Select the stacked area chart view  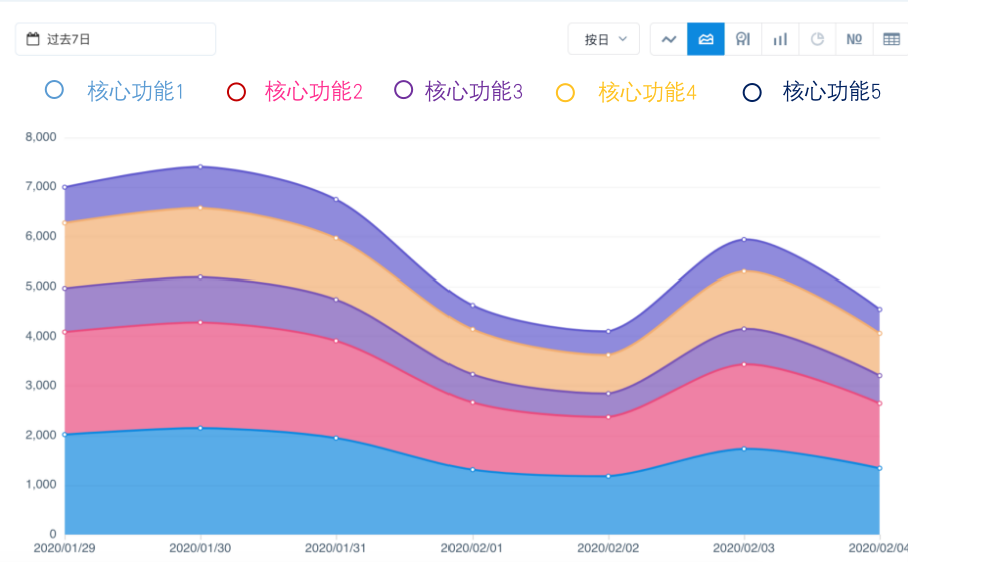706,39
